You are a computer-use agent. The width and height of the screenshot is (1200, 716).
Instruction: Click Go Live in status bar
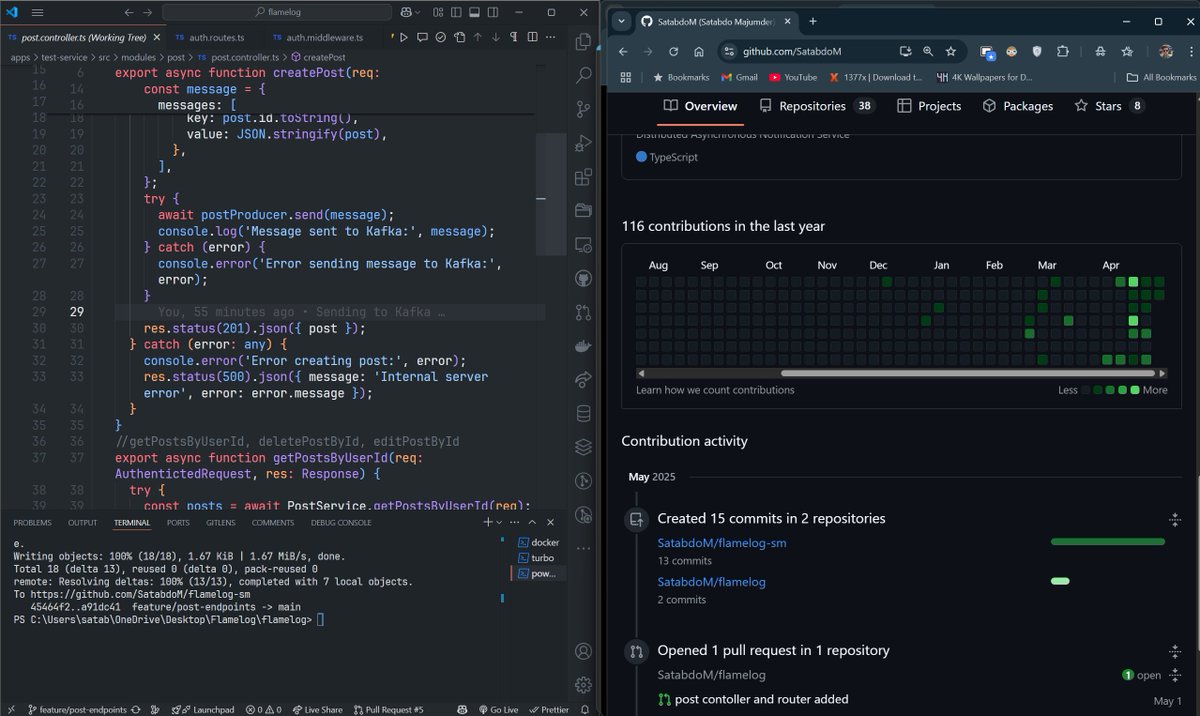[498, 709]
